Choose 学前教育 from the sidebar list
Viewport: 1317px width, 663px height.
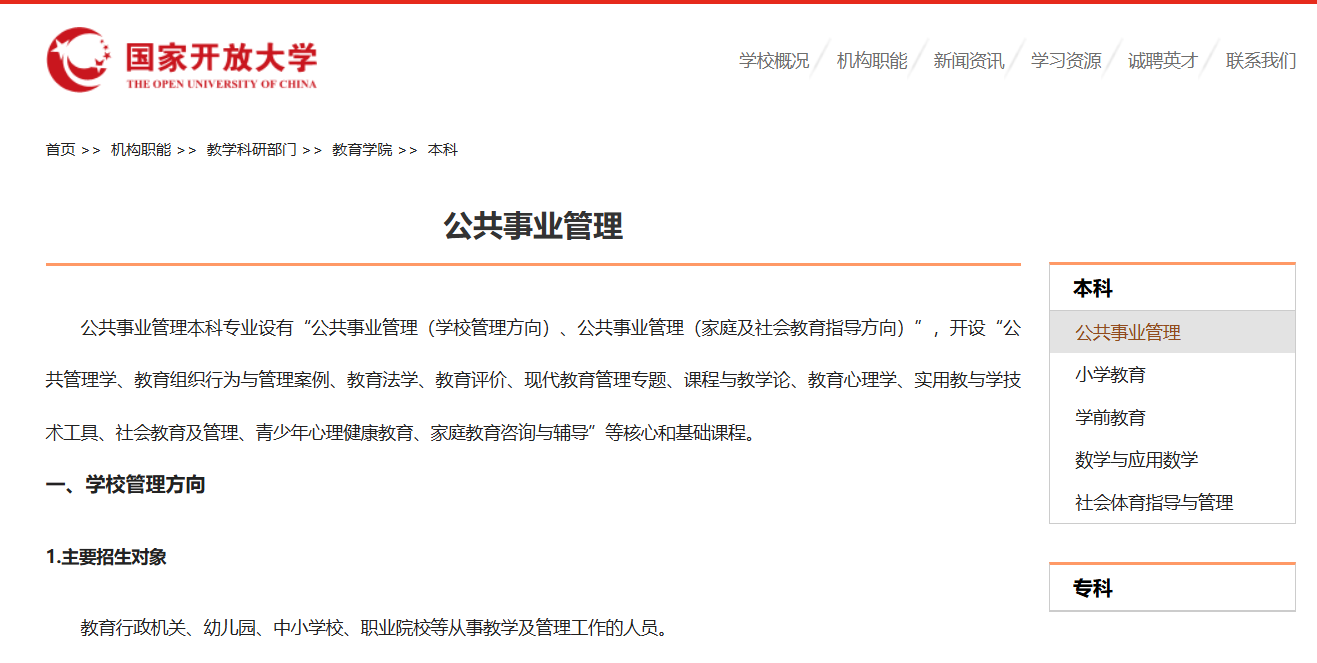1110,418
